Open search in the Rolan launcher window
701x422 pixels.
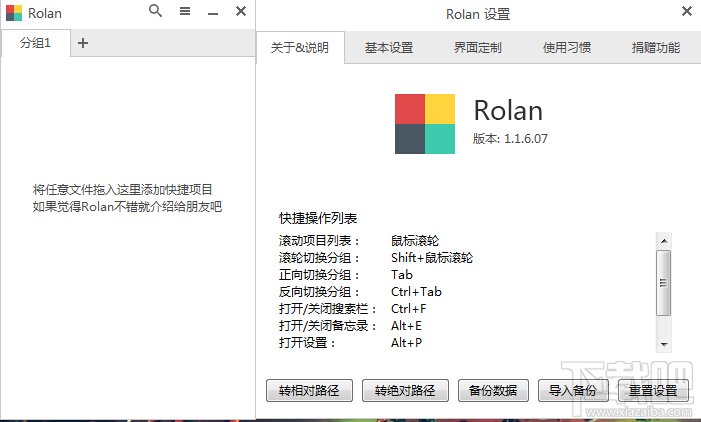click(x=155, y=11)
